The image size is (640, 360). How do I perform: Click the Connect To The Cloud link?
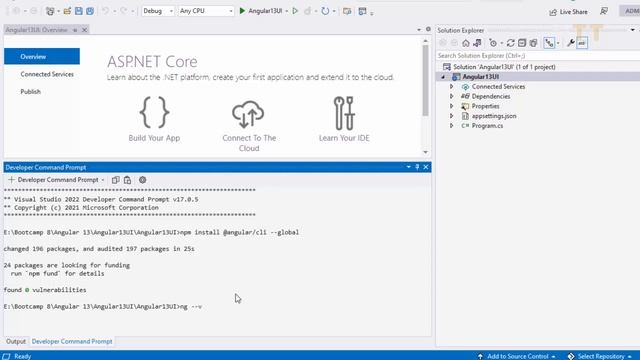(249, 126)
